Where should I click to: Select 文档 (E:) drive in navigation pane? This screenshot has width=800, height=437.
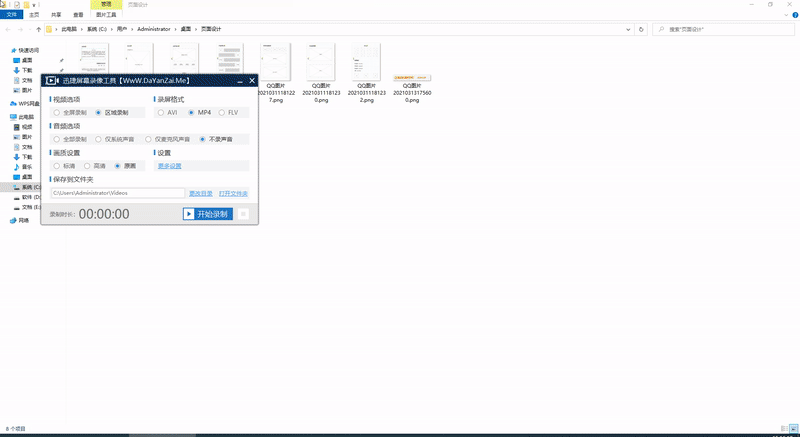pos(28,208)
